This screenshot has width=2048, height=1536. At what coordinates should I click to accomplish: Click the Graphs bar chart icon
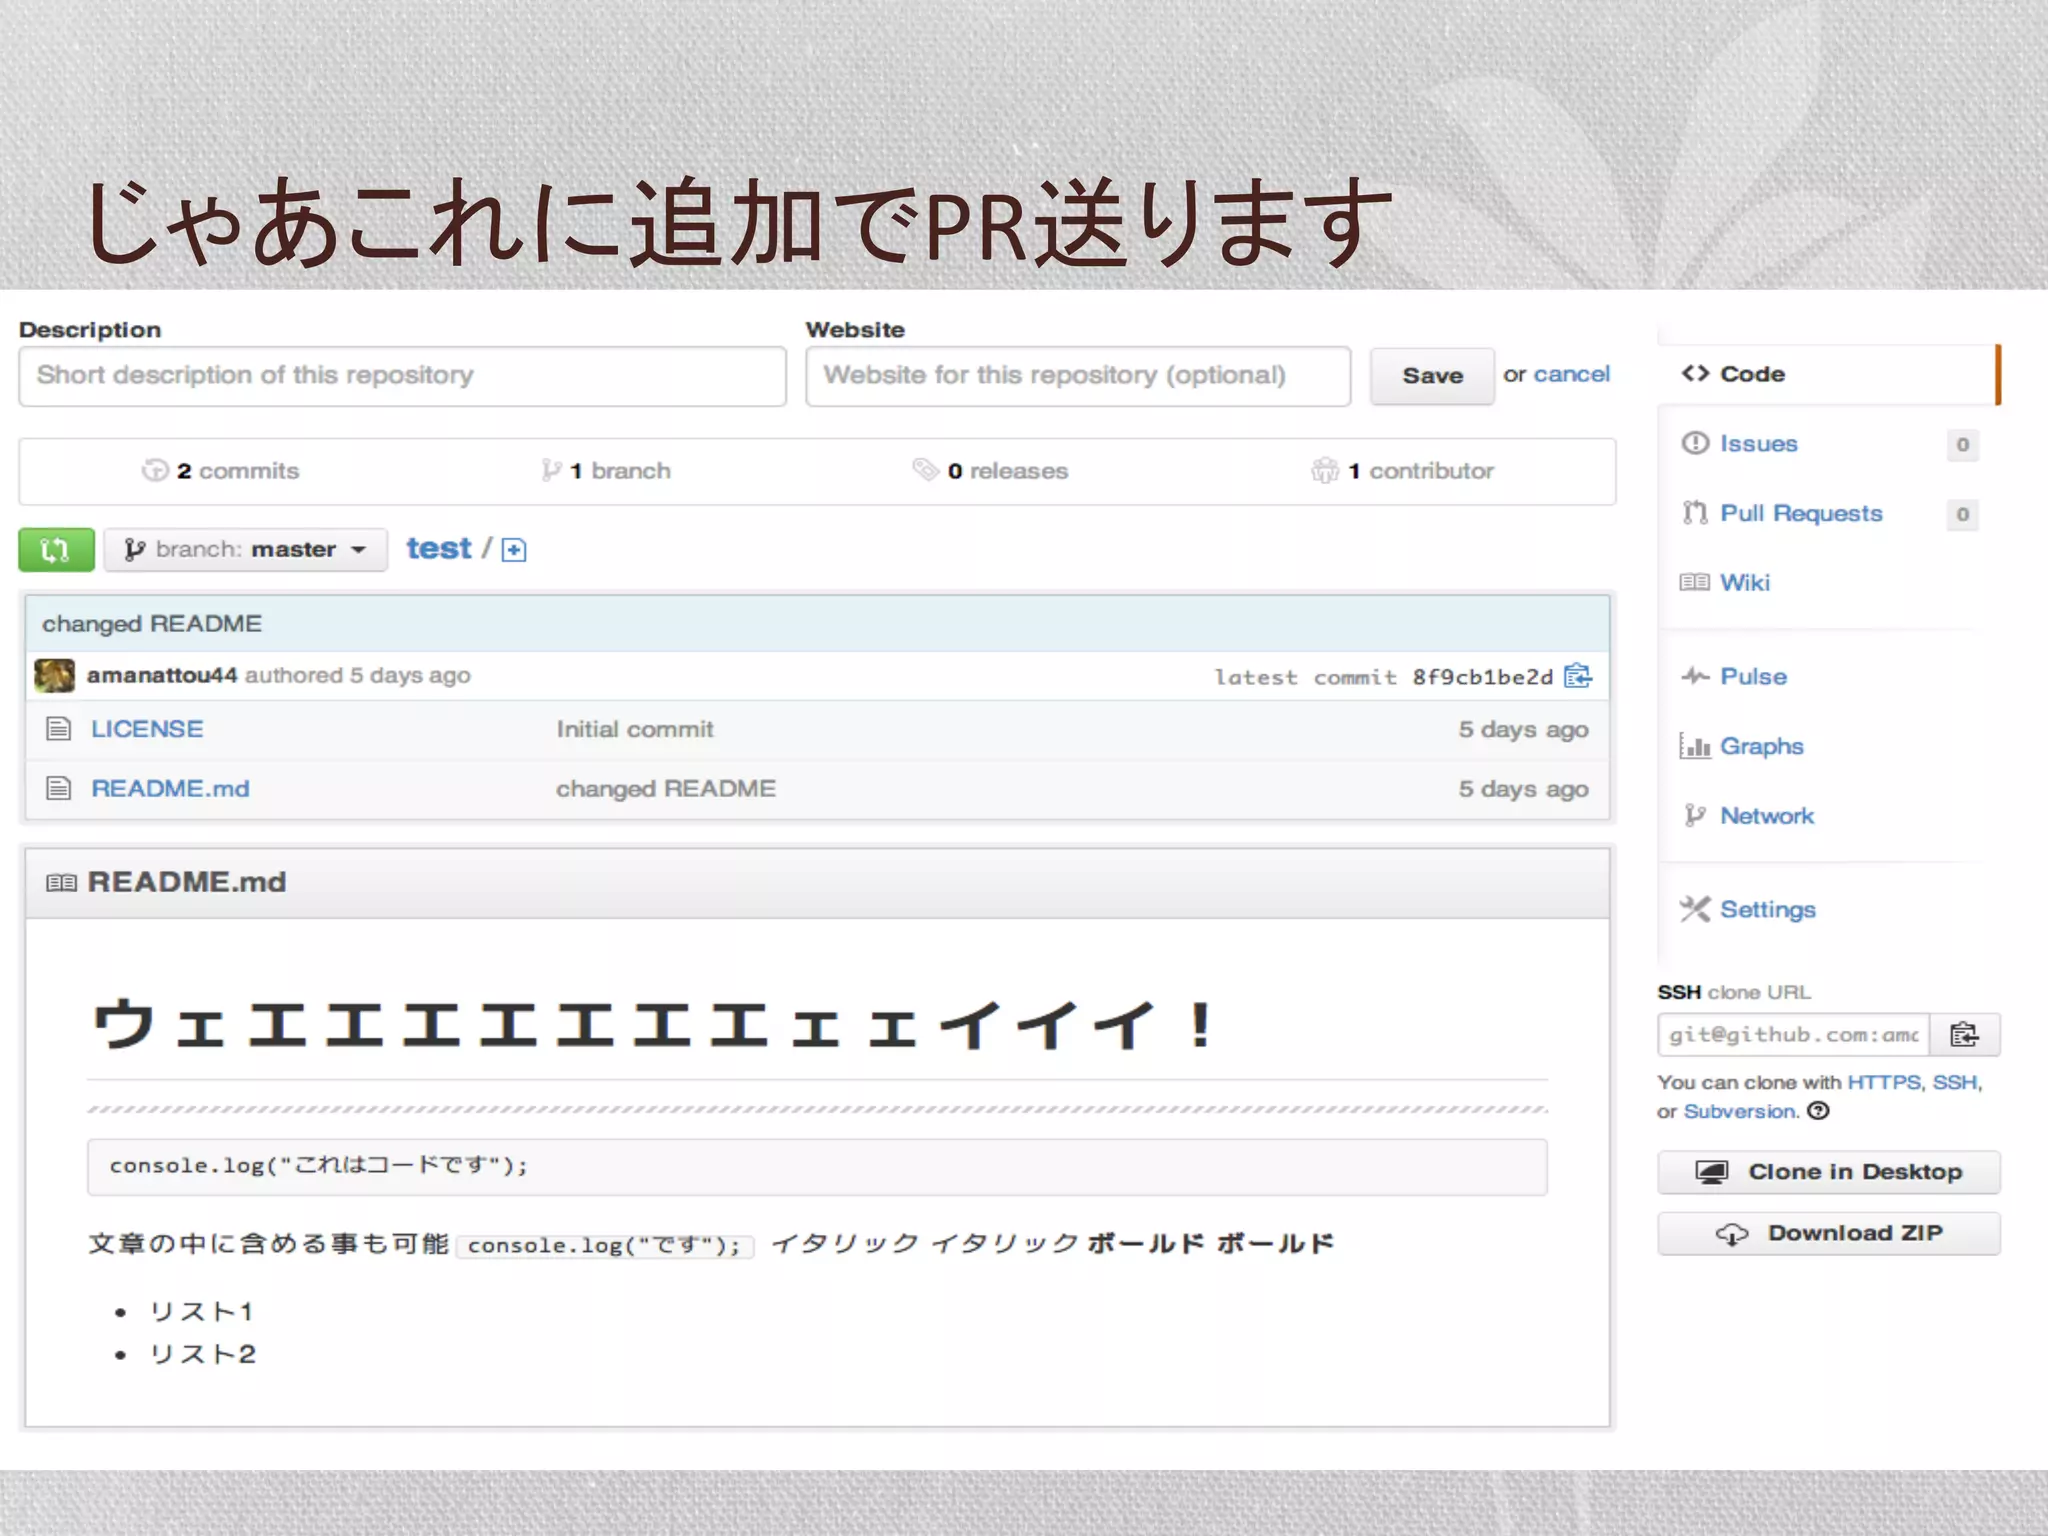click(1695, 746)
